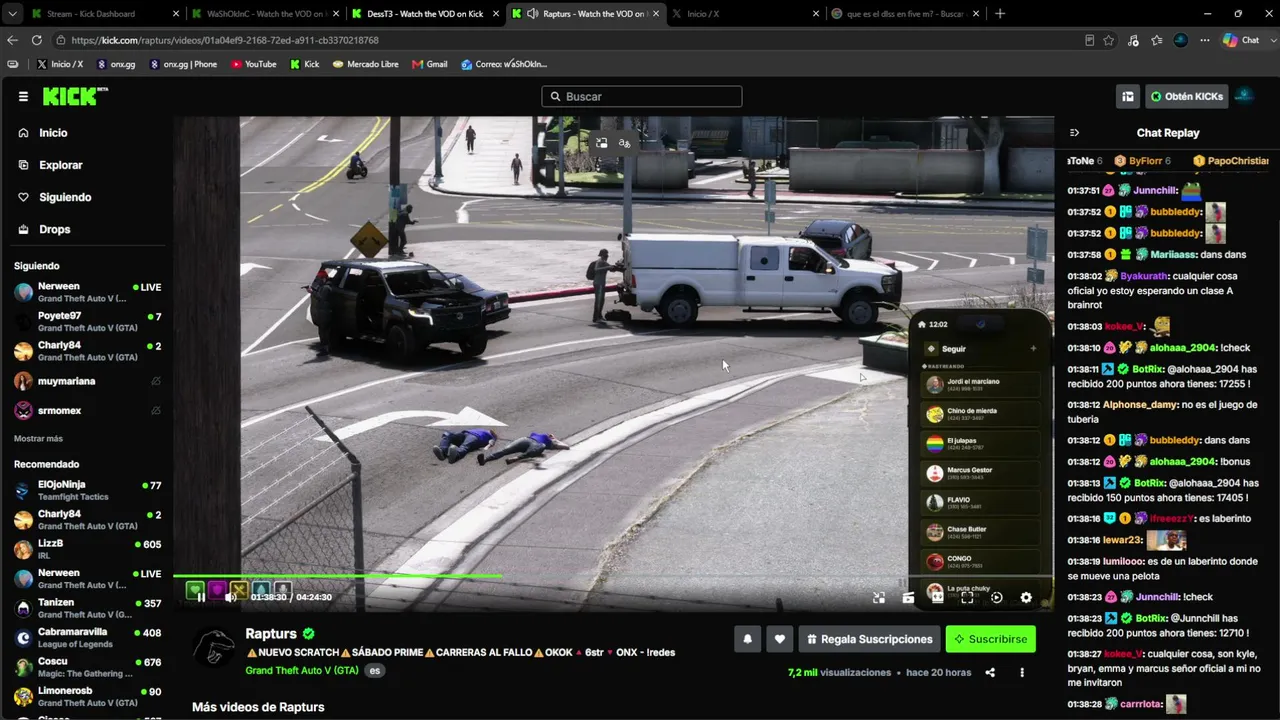Open a new browser tab
The width and height of the screenshot is (1280, 720).
click(1000, 14)
